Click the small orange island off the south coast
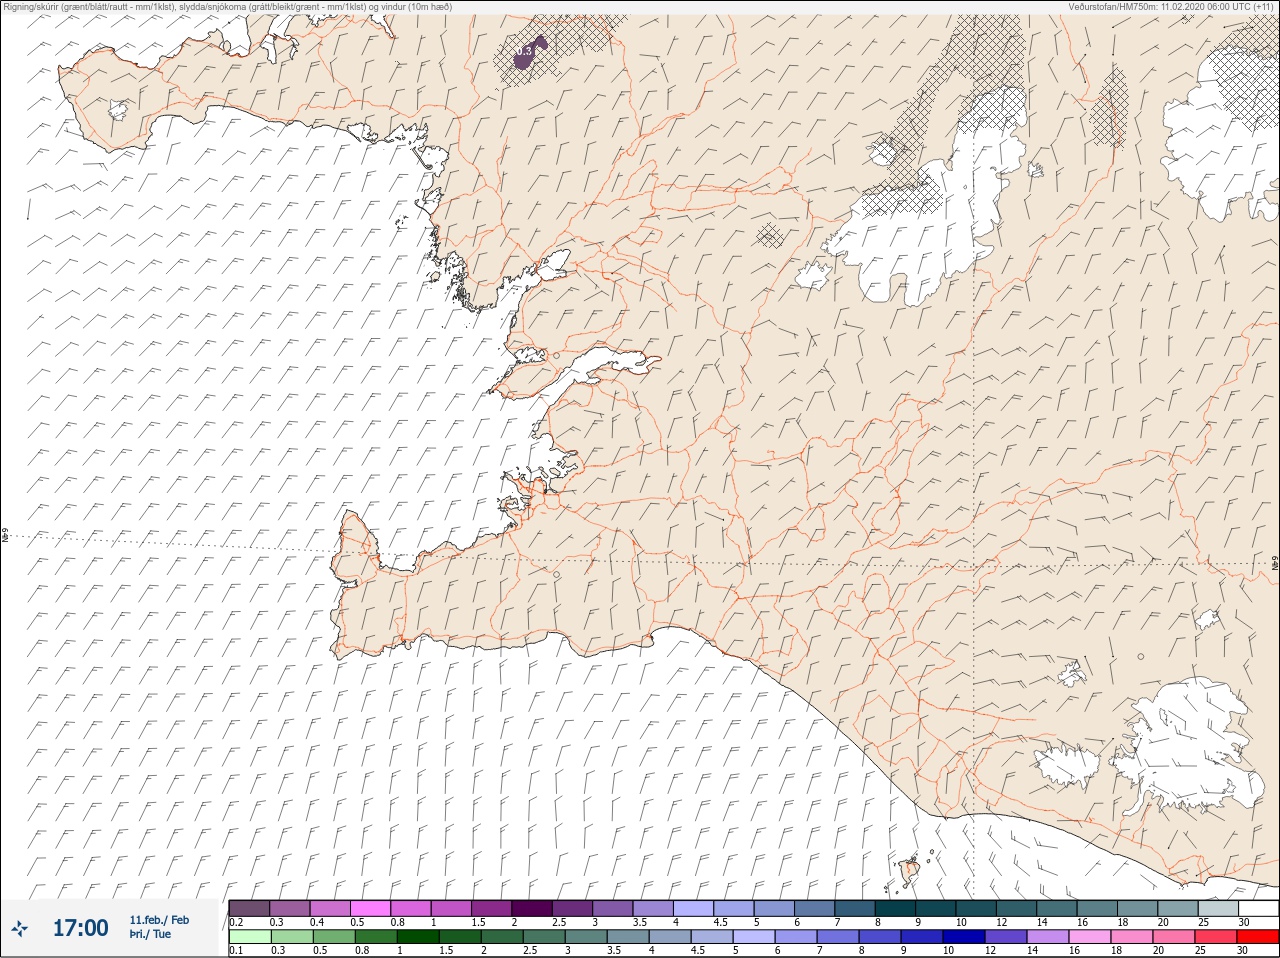 tap(910, 871)
